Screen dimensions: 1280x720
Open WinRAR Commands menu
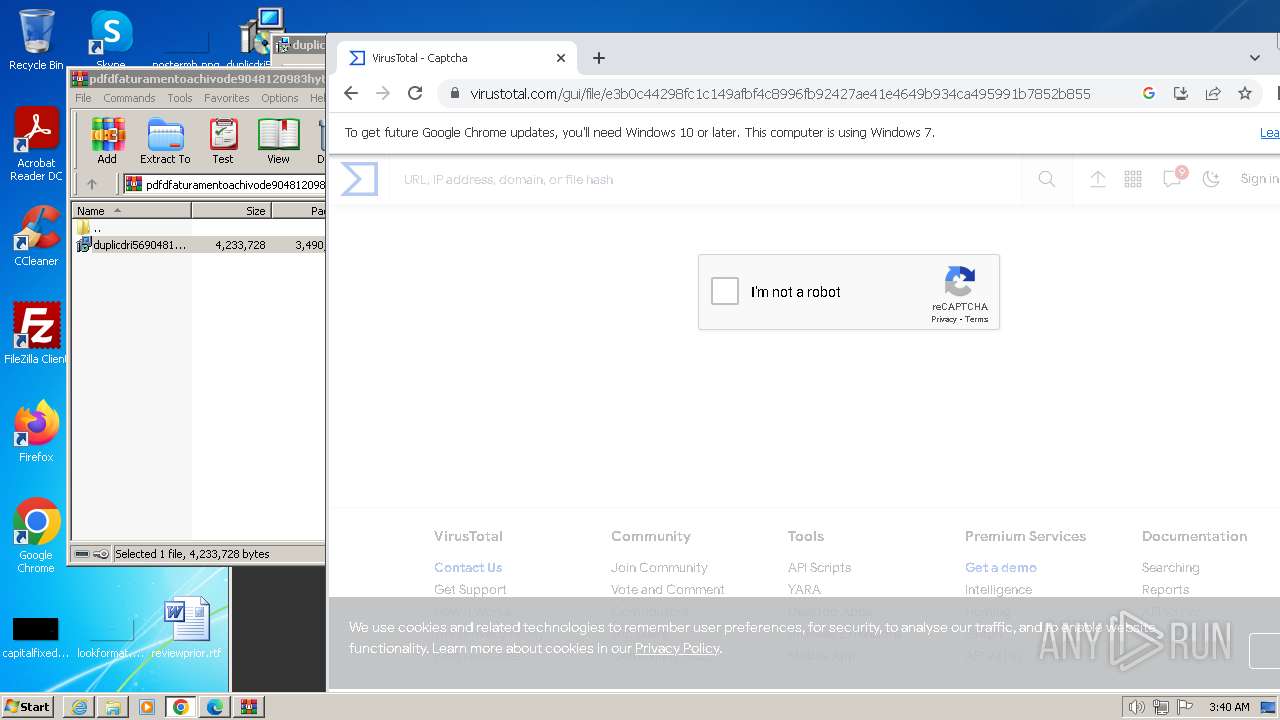[x=129, y=98]
